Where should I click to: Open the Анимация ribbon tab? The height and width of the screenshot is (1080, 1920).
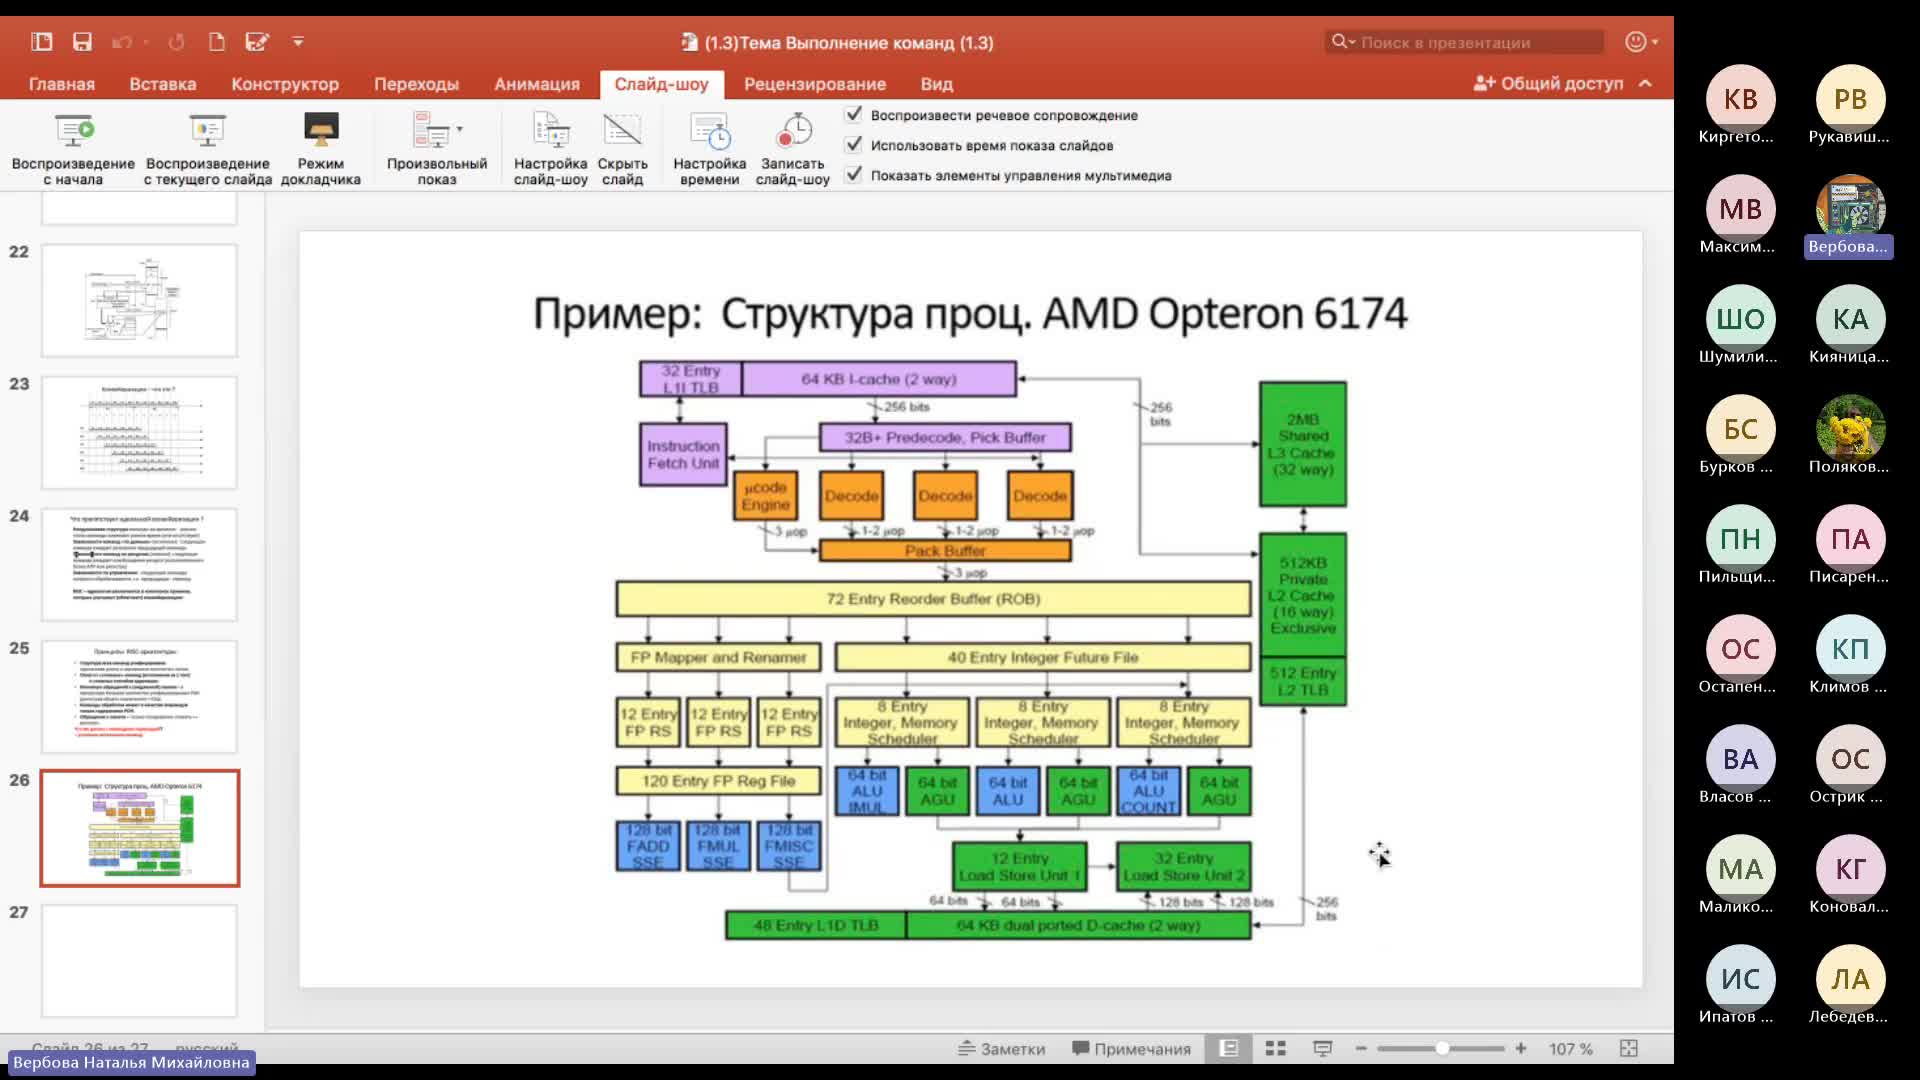pyautogui.click(x=537, y=84)
